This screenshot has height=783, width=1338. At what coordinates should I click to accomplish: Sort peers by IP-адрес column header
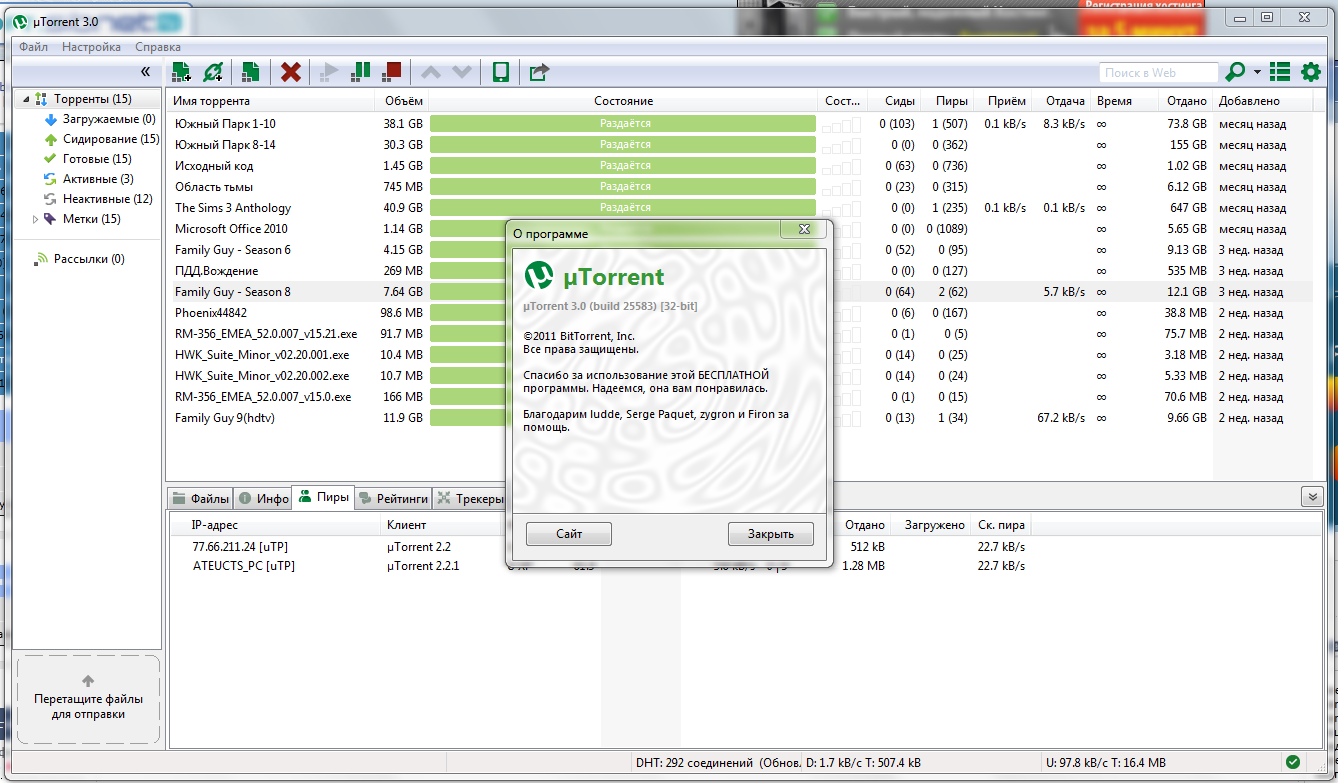click(x=275, y=525)
